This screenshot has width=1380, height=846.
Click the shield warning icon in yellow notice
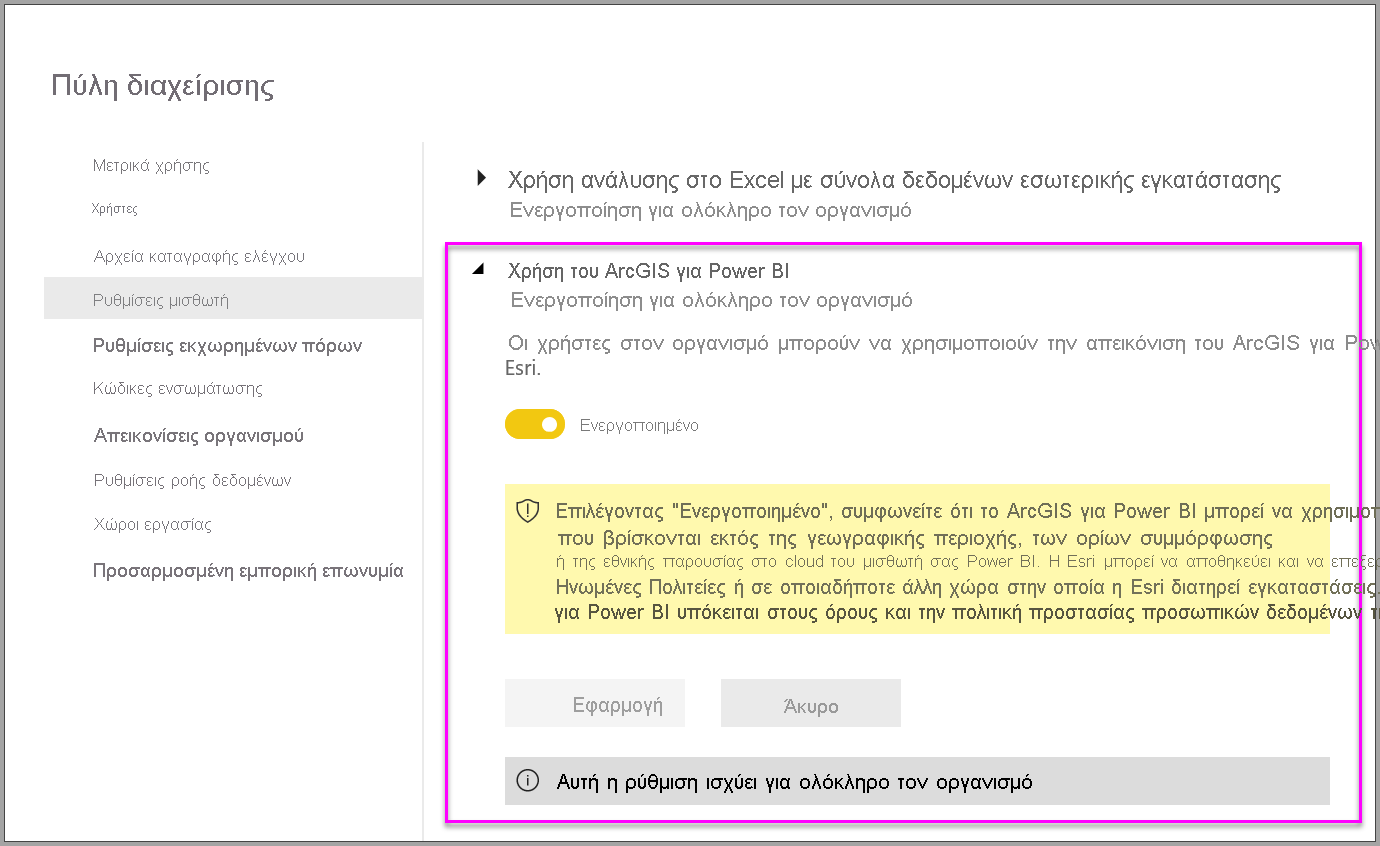click(x=527, y=511)
